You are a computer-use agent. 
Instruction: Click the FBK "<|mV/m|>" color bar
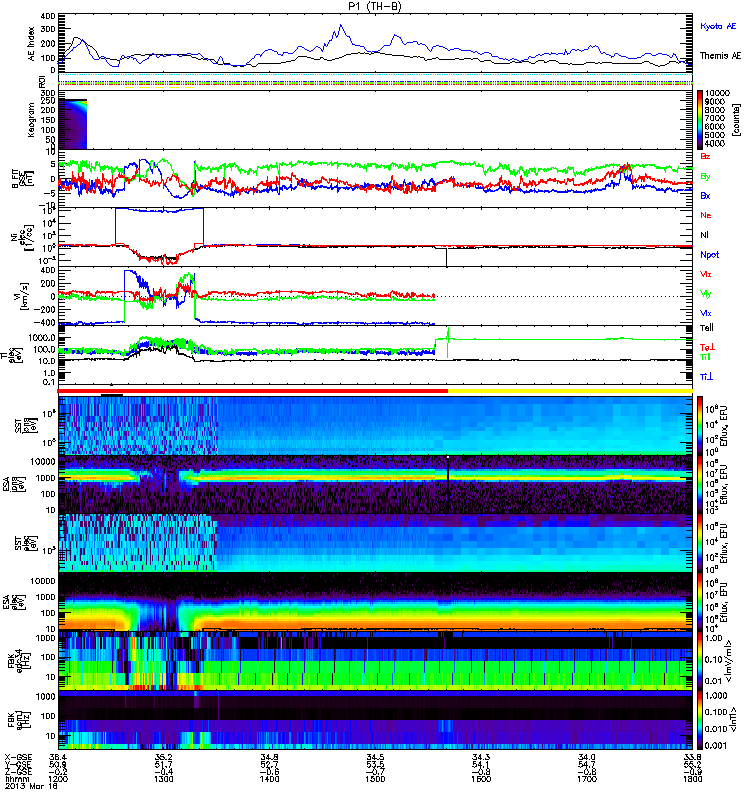[x=700, y=660]
